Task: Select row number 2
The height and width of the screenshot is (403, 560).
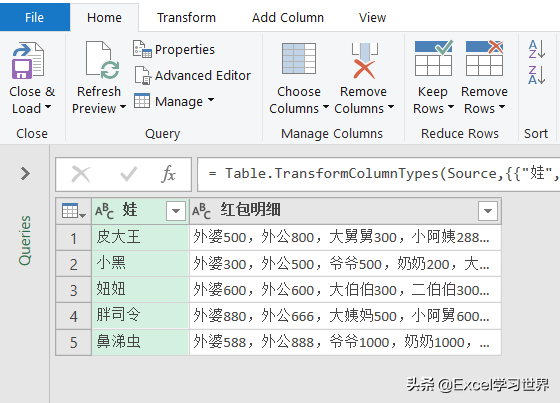Action: [x=74, y=264]
